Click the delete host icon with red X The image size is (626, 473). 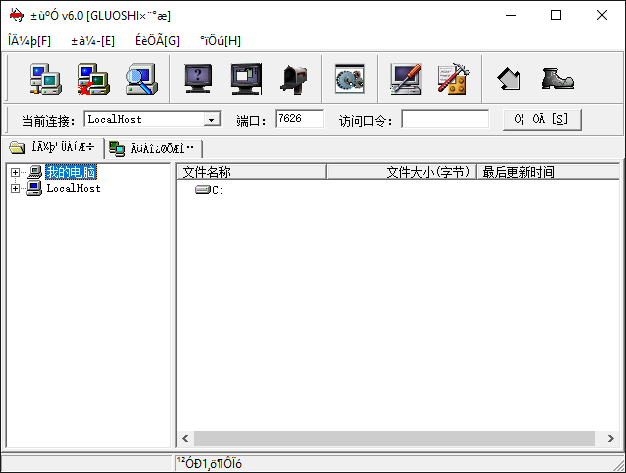click(94, 78)
